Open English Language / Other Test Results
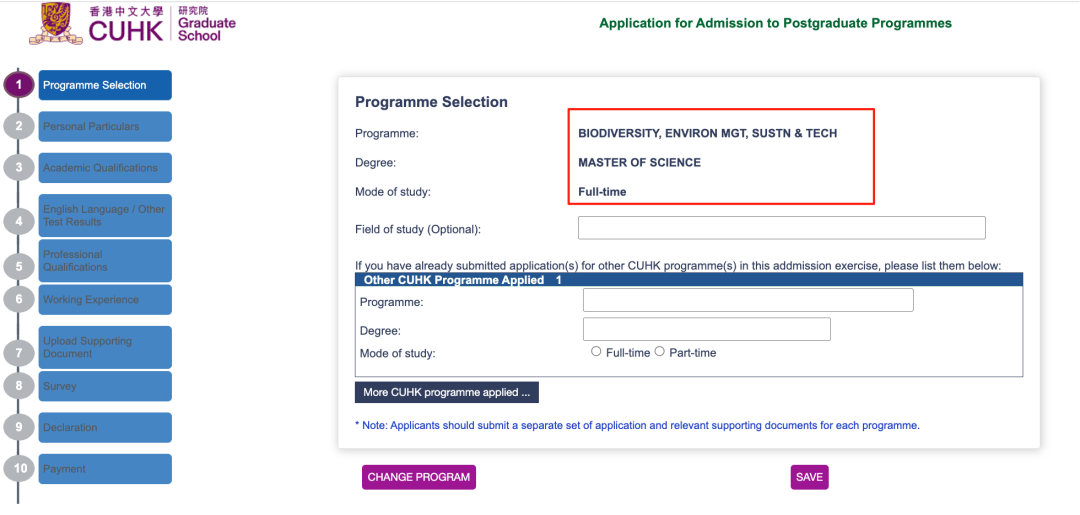This screenshot has height=515, width=1080. click(x=105, y=216)
